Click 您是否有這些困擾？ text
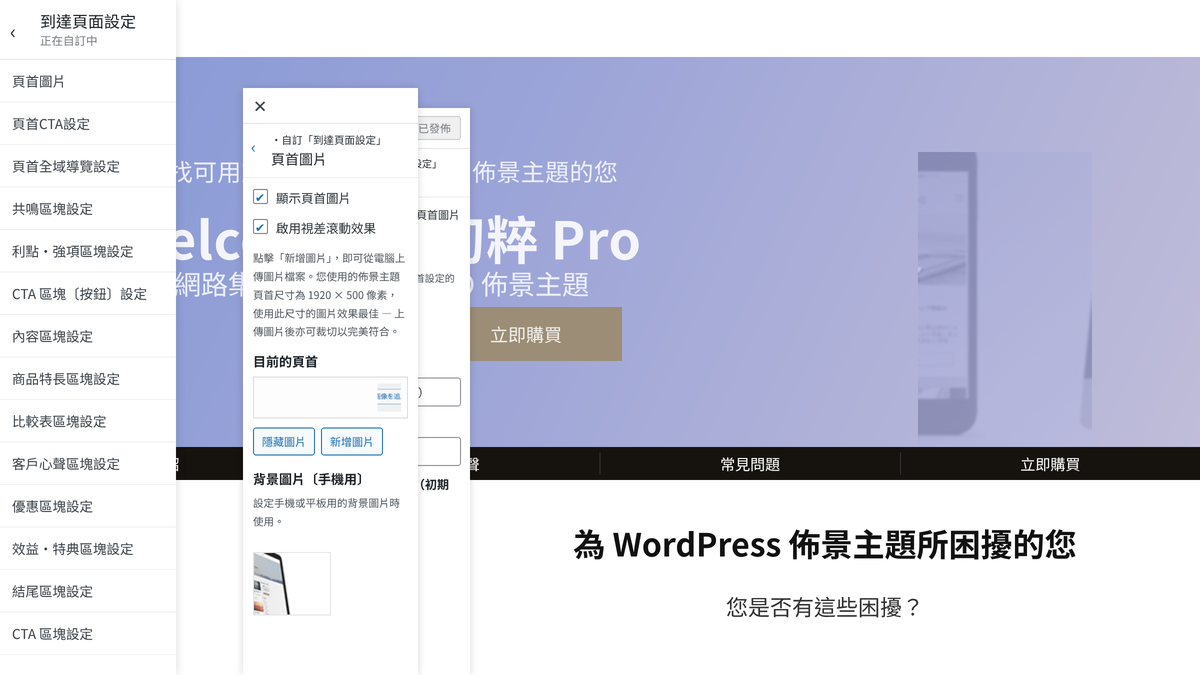The image size is (1200, 675). 824,607
